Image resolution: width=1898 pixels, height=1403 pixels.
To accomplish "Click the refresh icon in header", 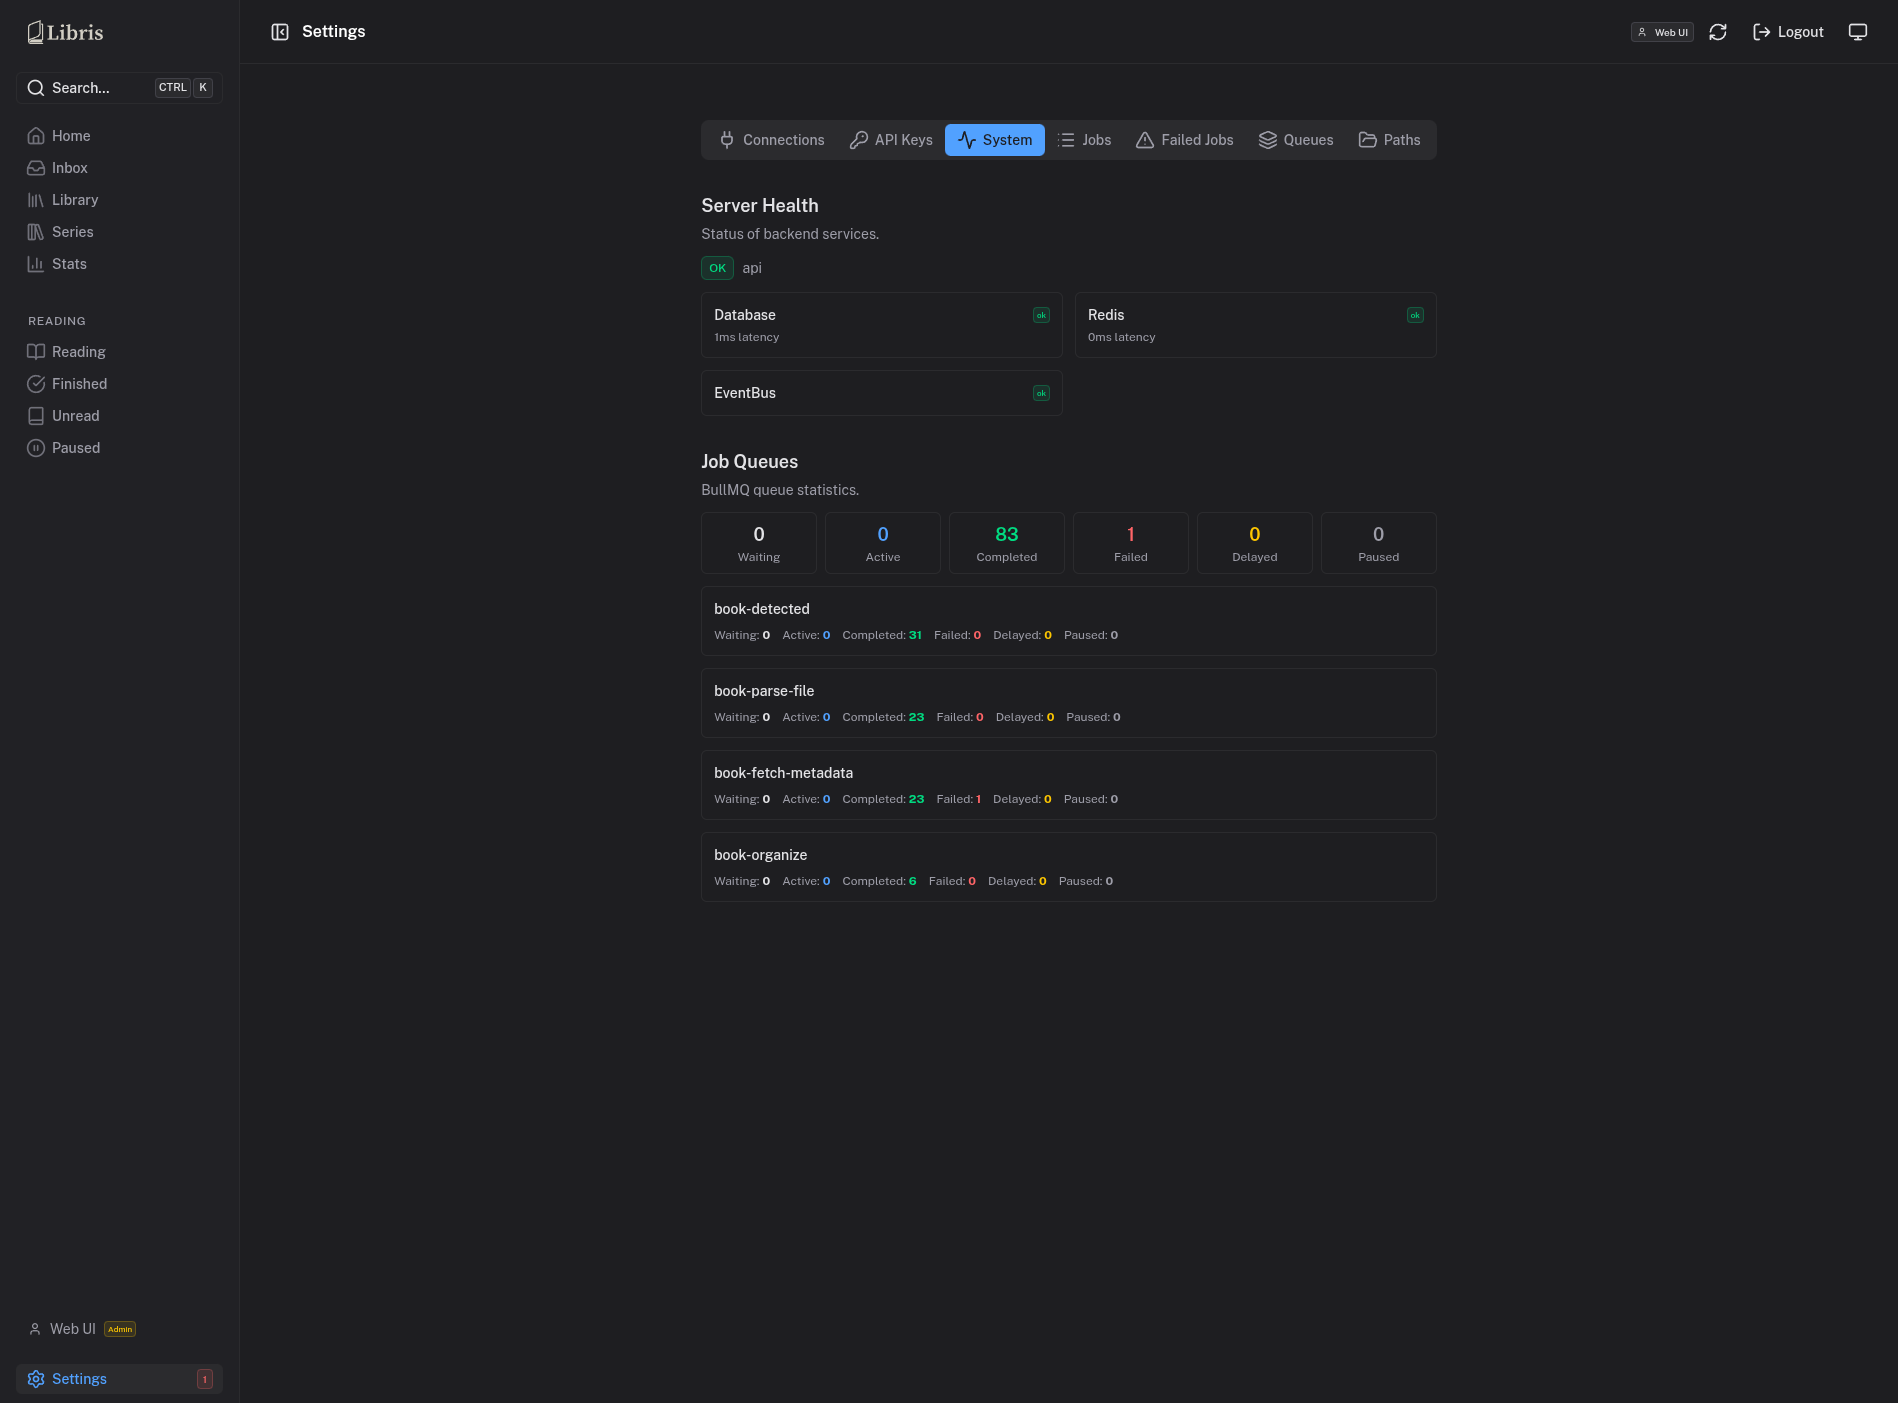I will pyautogui.click(x=1718, y=32).
